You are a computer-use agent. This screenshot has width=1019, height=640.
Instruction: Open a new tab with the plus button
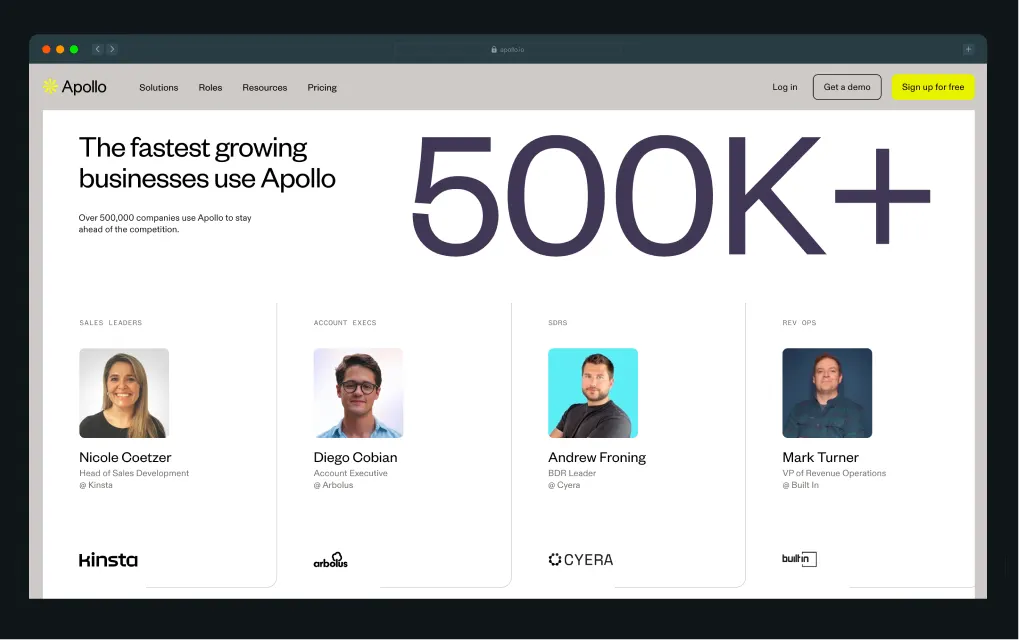point(968,49)
